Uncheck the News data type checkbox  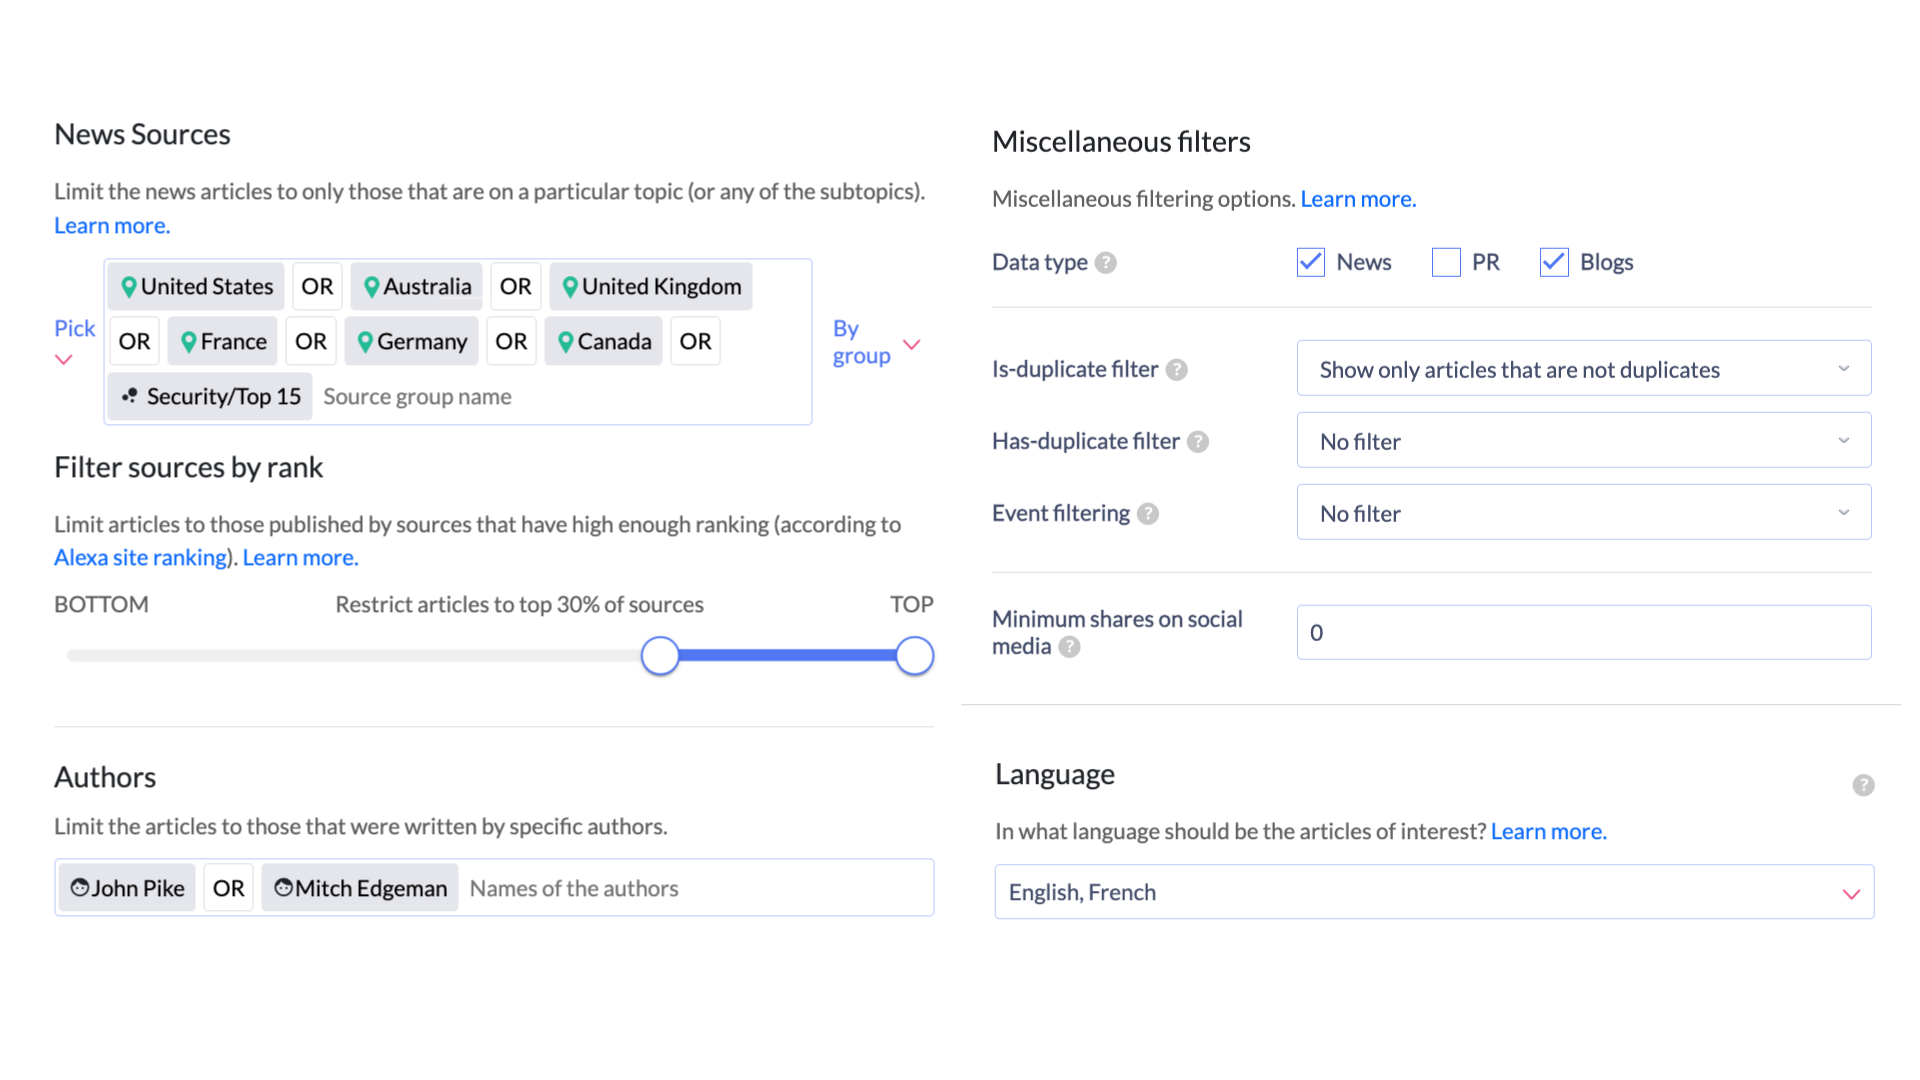tap(1310, 262)
